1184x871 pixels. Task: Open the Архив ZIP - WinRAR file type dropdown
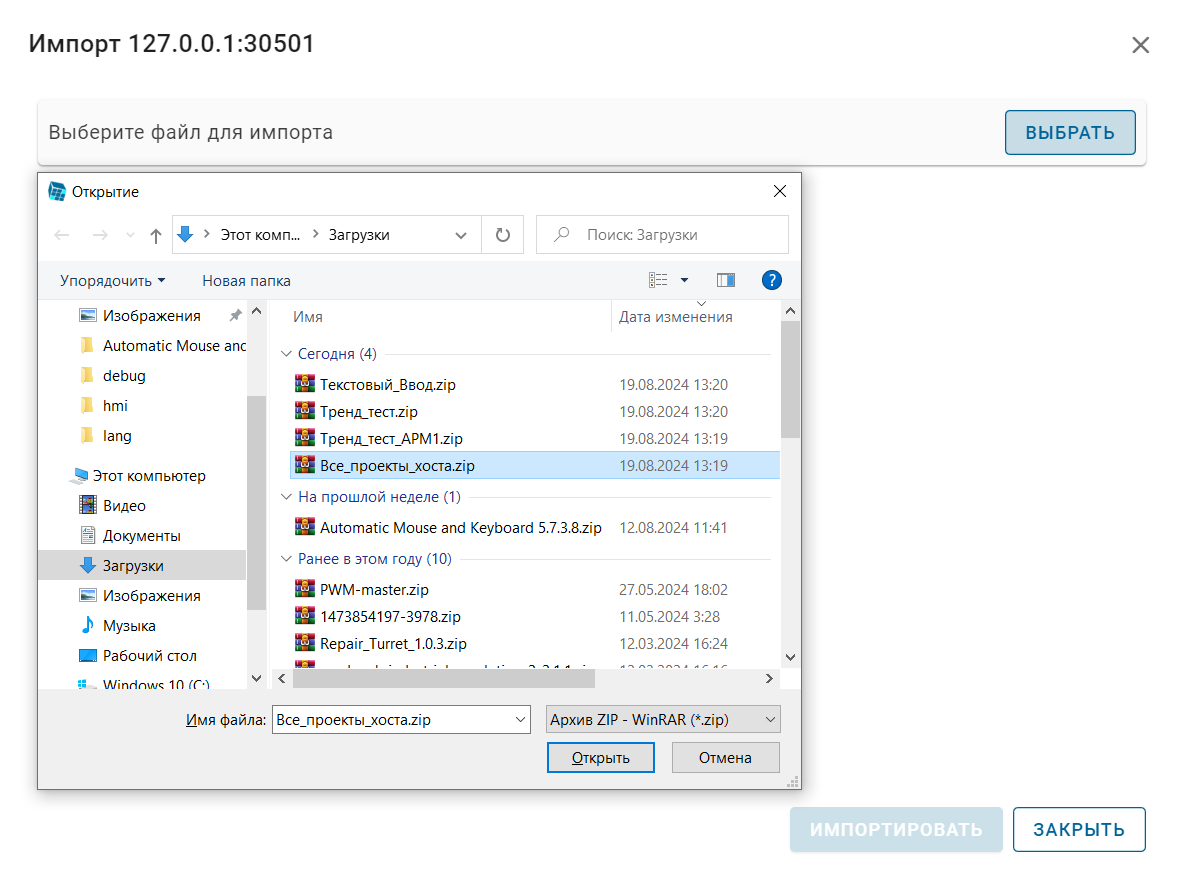(x=663, y=719)
